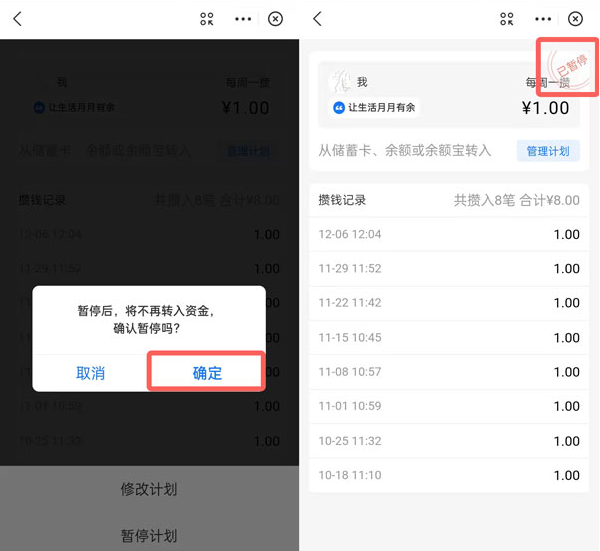Viewport: 600px width, 551px height.
Task: Select the 10-25 11:32 record row
Action: [448, 441]
